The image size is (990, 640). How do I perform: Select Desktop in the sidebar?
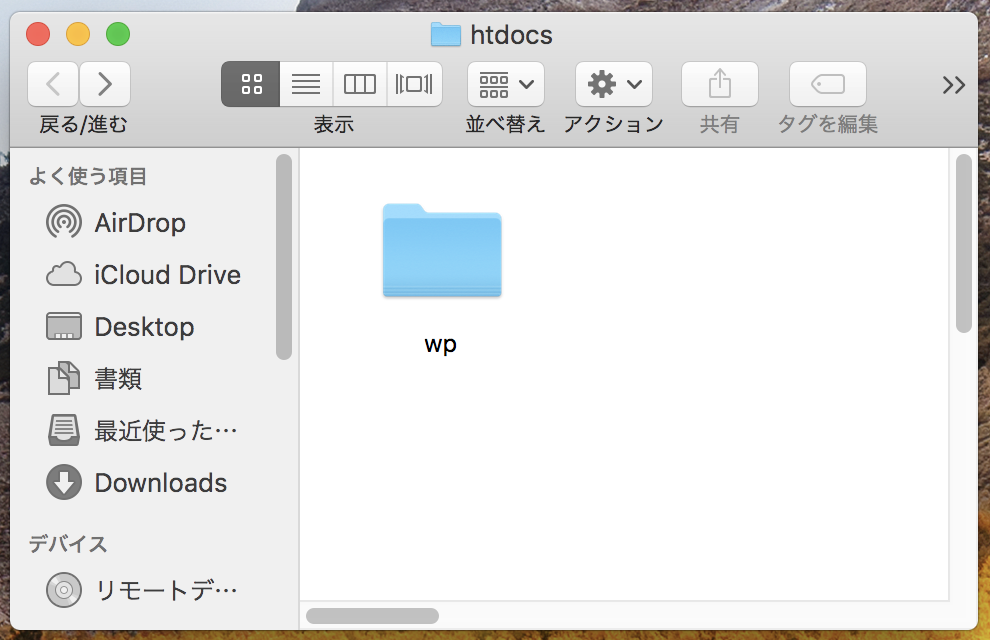pos(144,327)
